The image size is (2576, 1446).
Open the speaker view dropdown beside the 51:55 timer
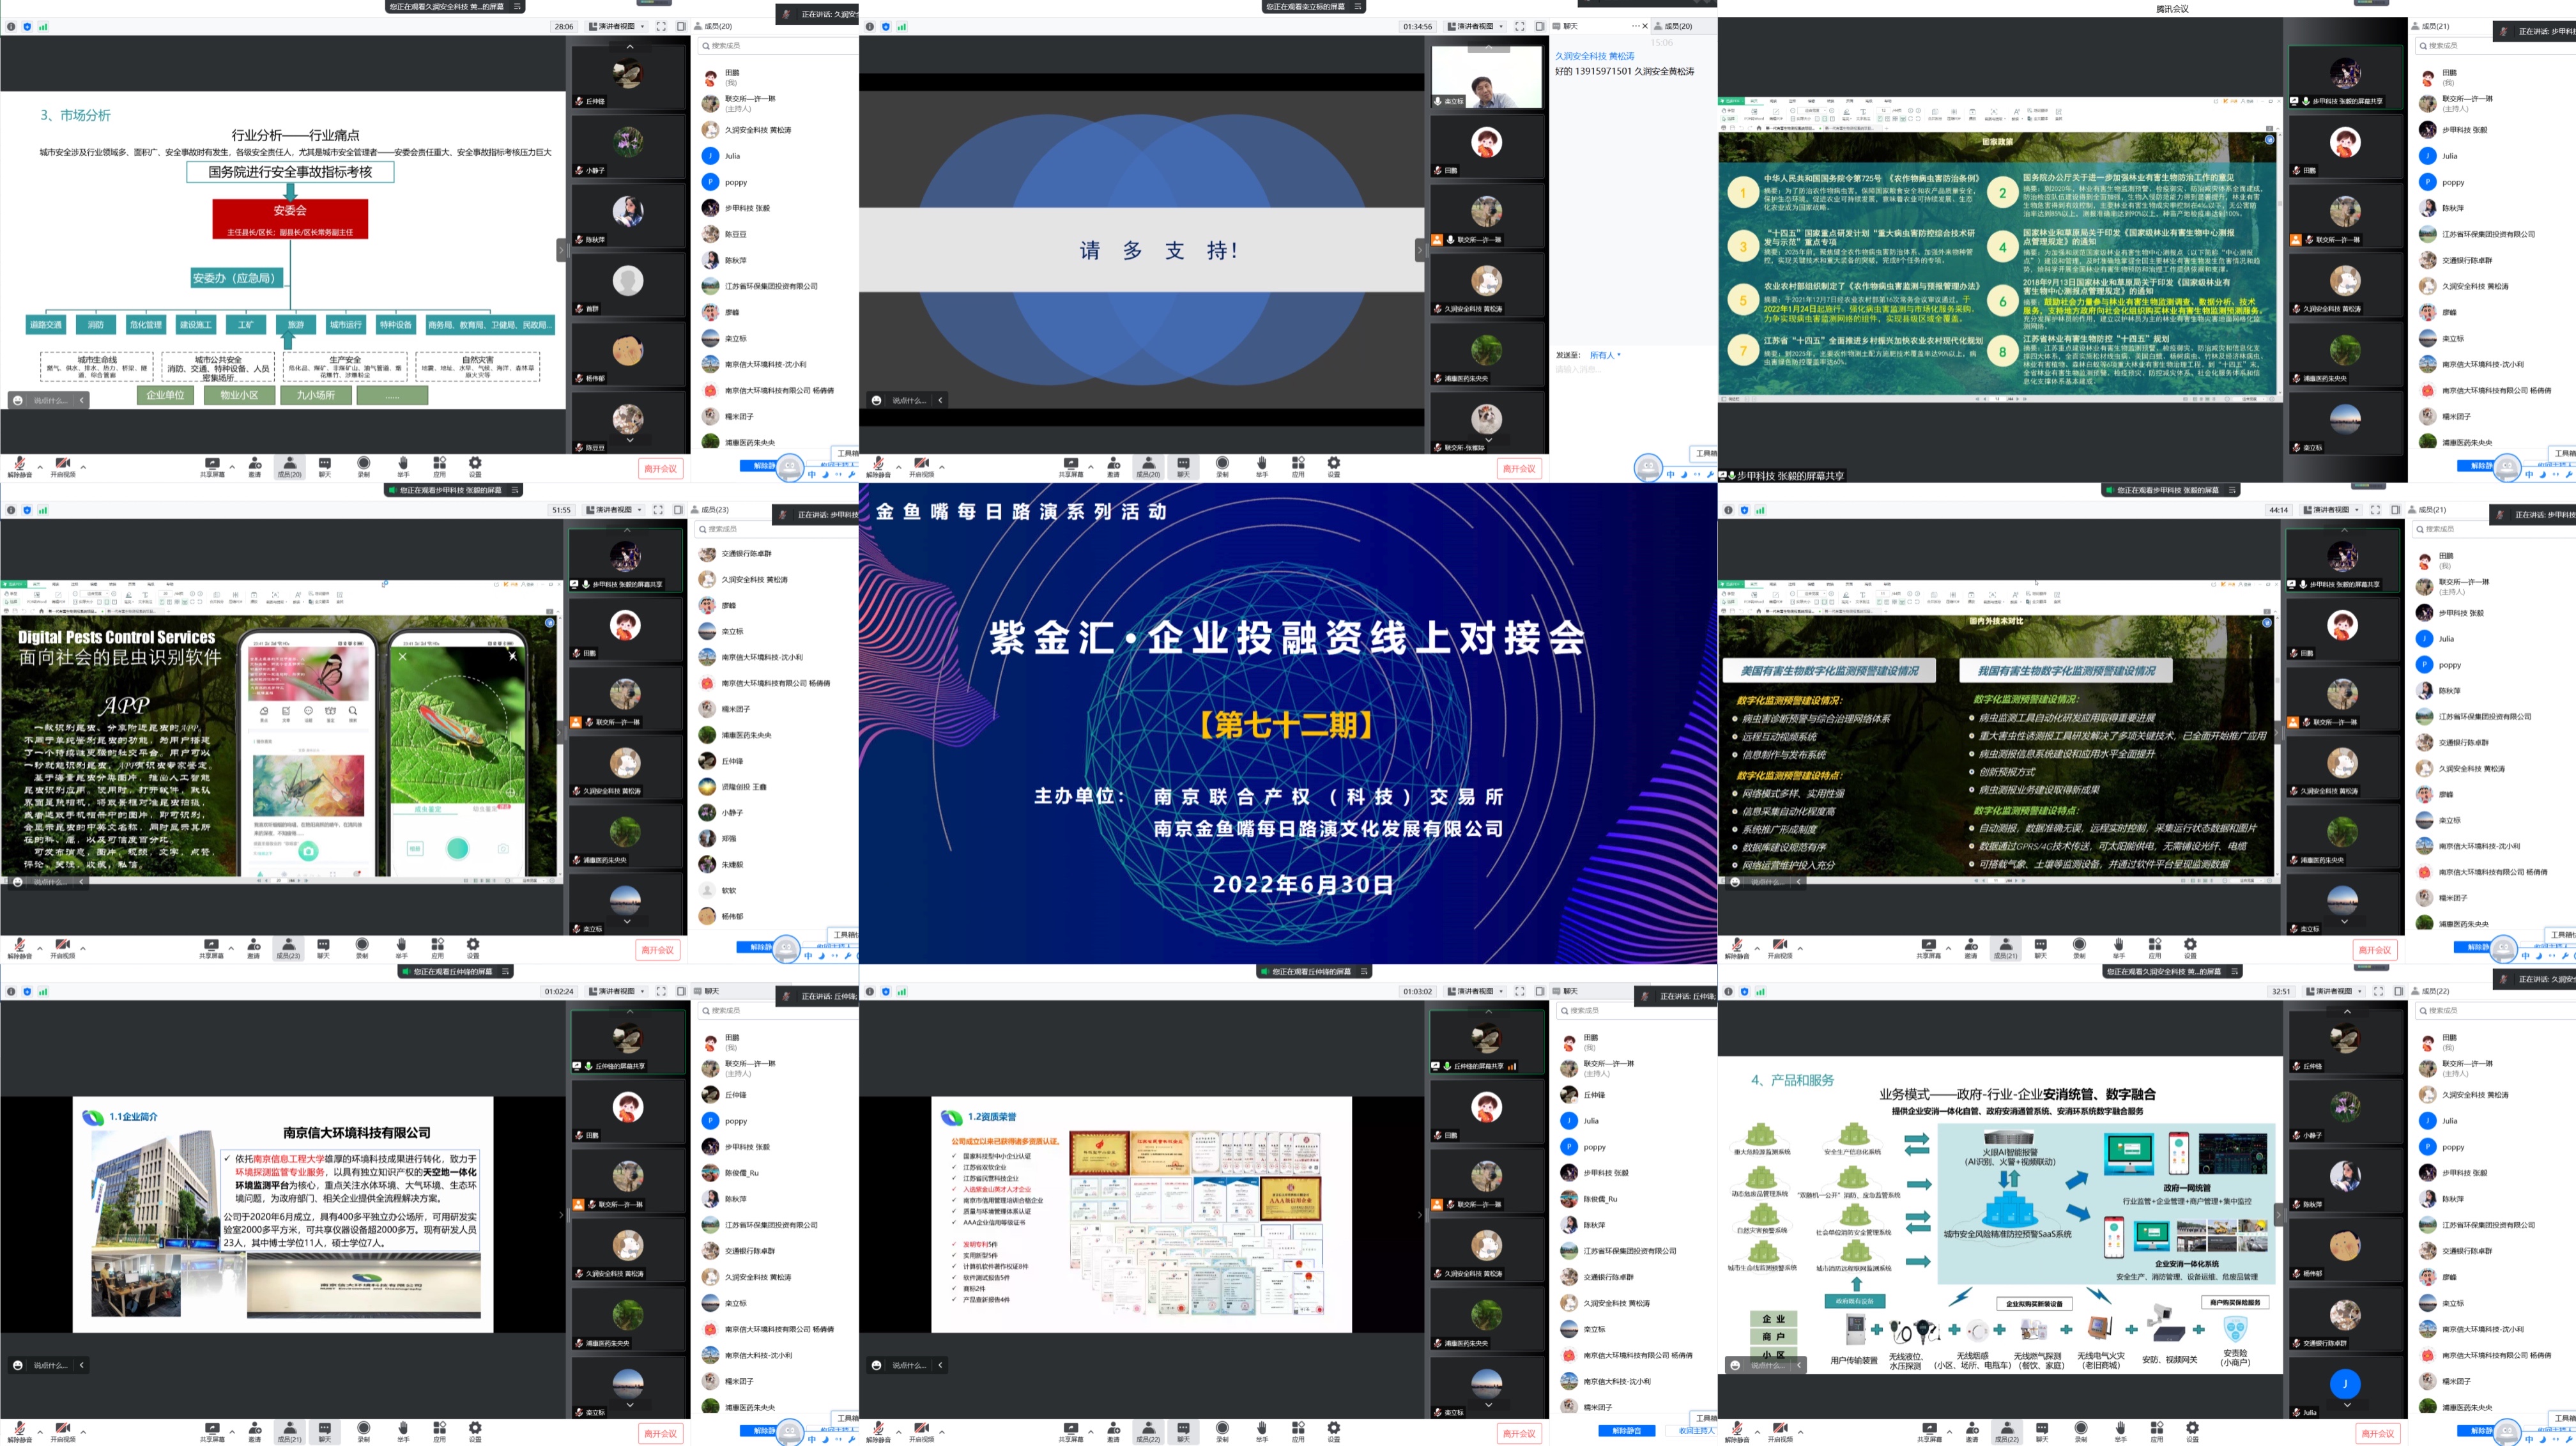[x=613, y=510]
